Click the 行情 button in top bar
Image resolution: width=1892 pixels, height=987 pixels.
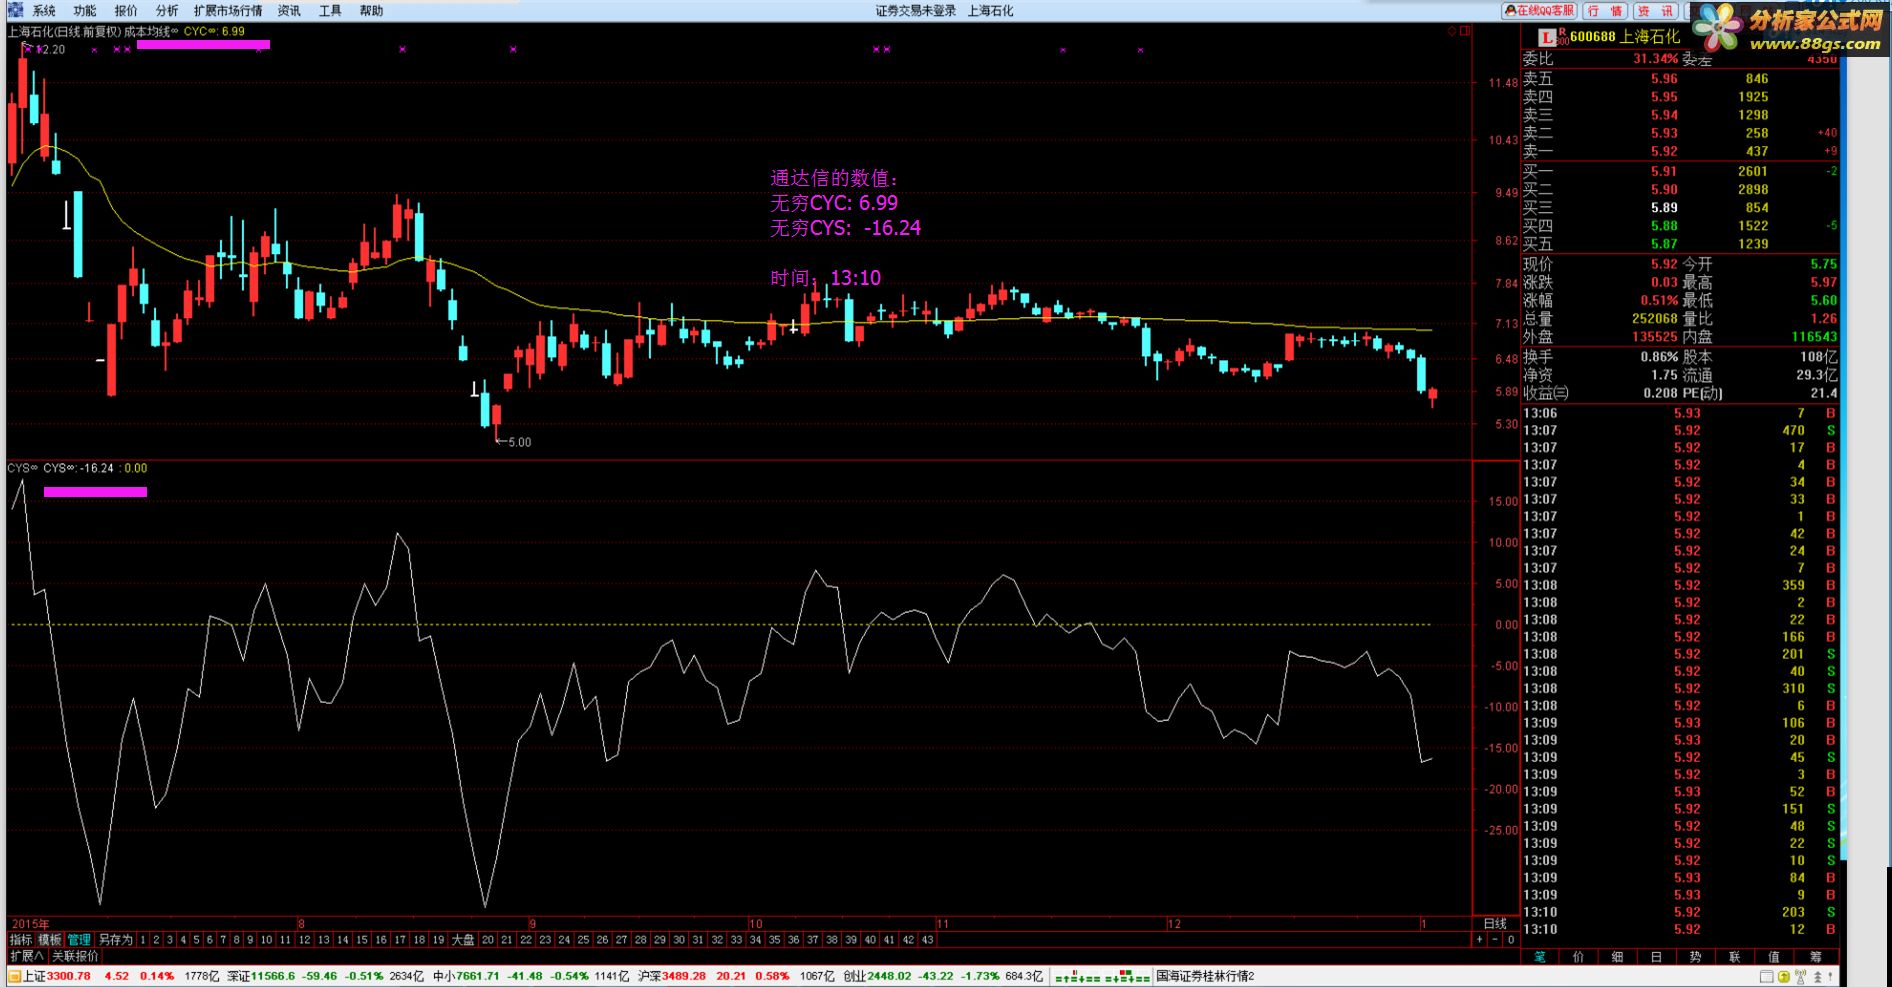1606,11
